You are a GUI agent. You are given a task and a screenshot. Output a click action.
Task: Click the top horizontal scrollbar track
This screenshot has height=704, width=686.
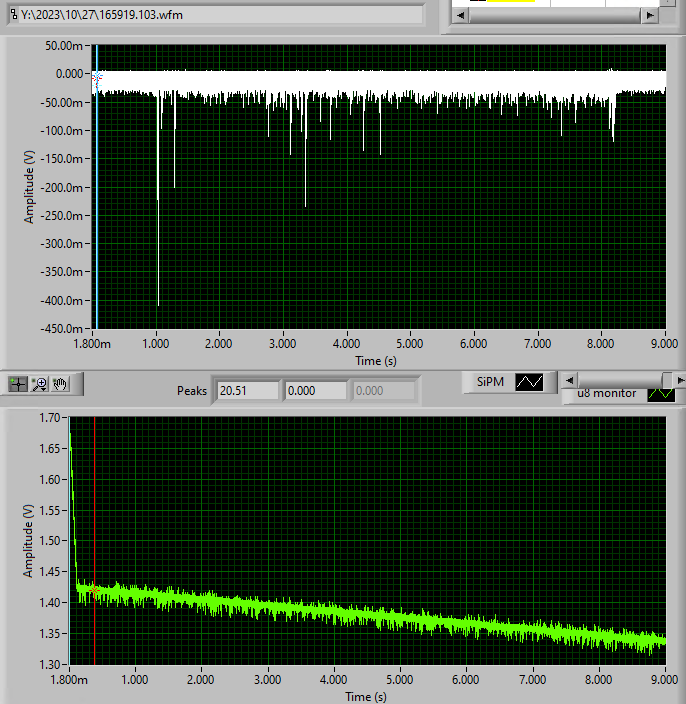click(x=555, y=15)
